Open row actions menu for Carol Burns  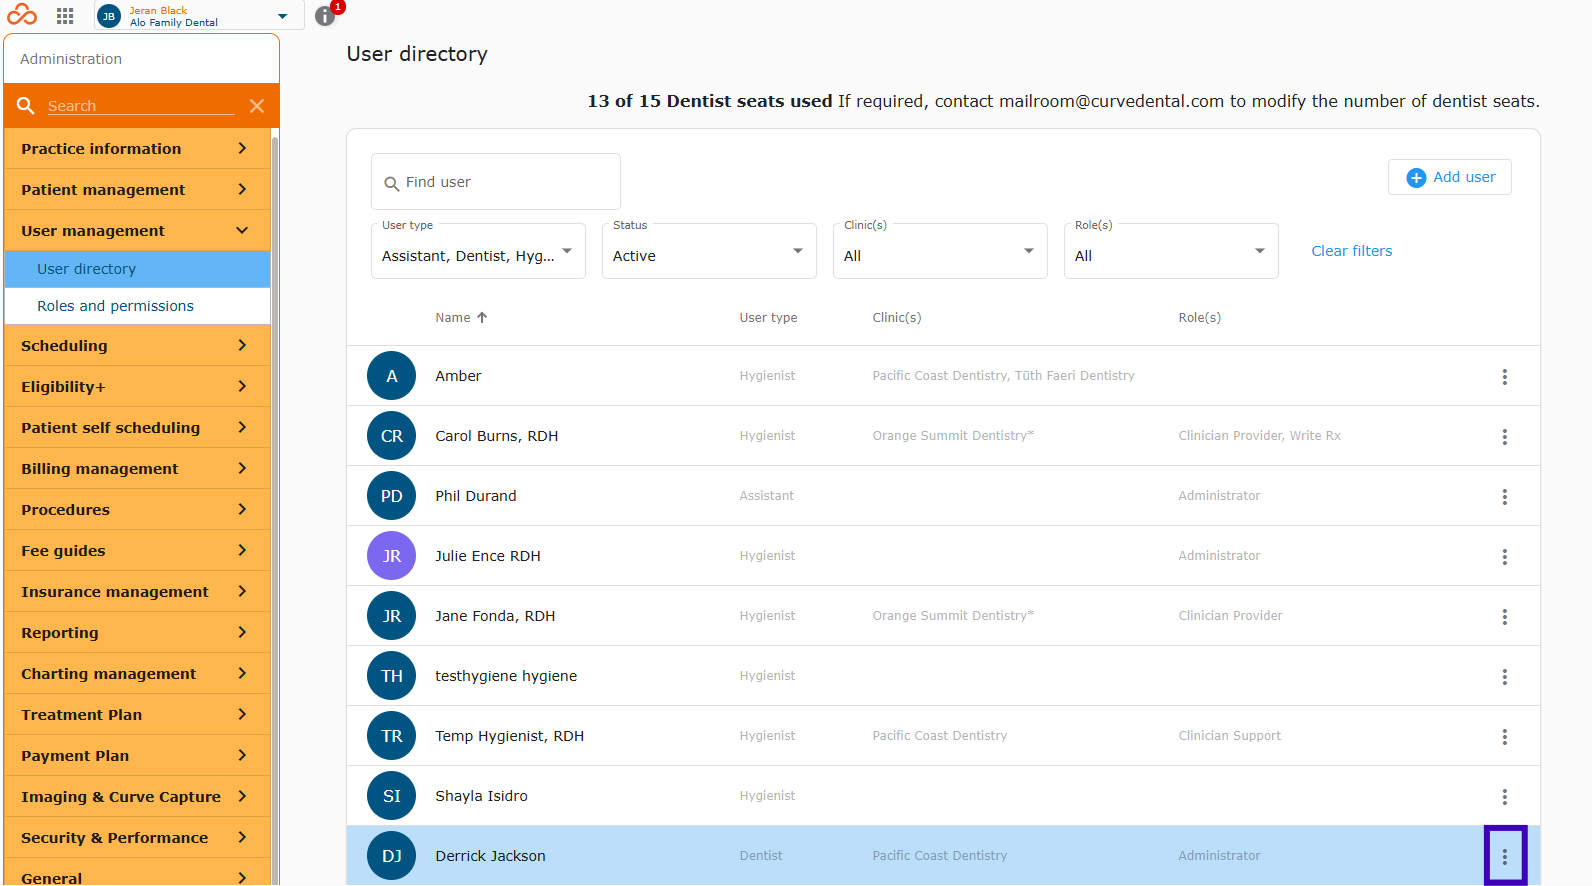coord(1504,437)
